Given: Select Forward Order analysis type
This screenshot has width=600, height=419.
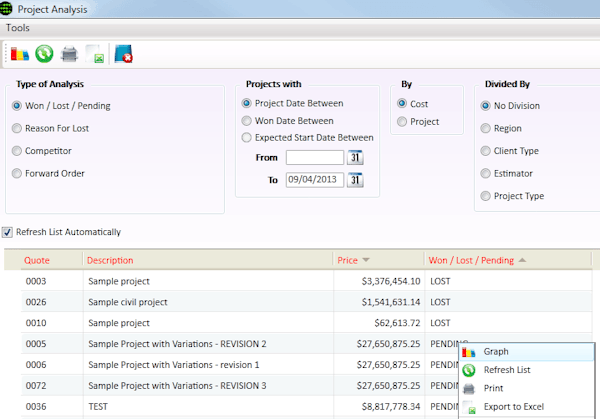Looking at the screenshot, I should click(16, 173).
